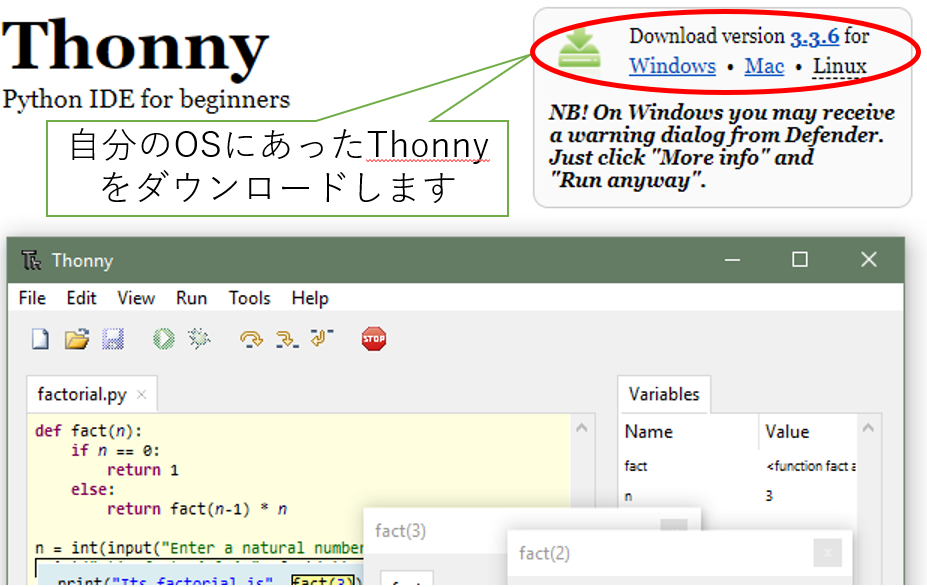Follow the version 3.3.6 link
This screenshot has width=927, height=587.
click(815, 37)
